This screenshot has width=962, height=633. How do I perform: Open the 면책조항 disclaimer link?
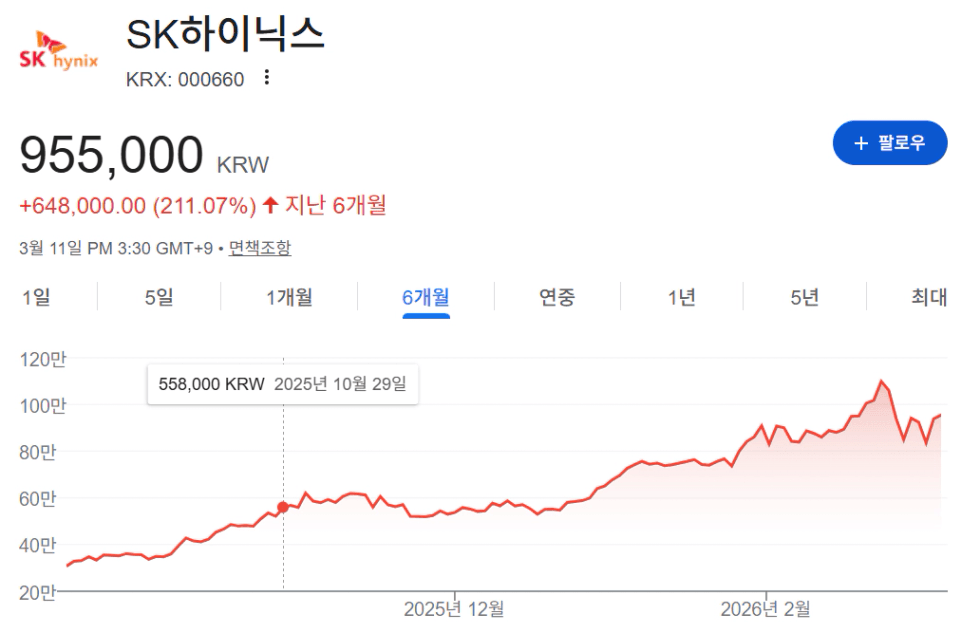(260, 248)
